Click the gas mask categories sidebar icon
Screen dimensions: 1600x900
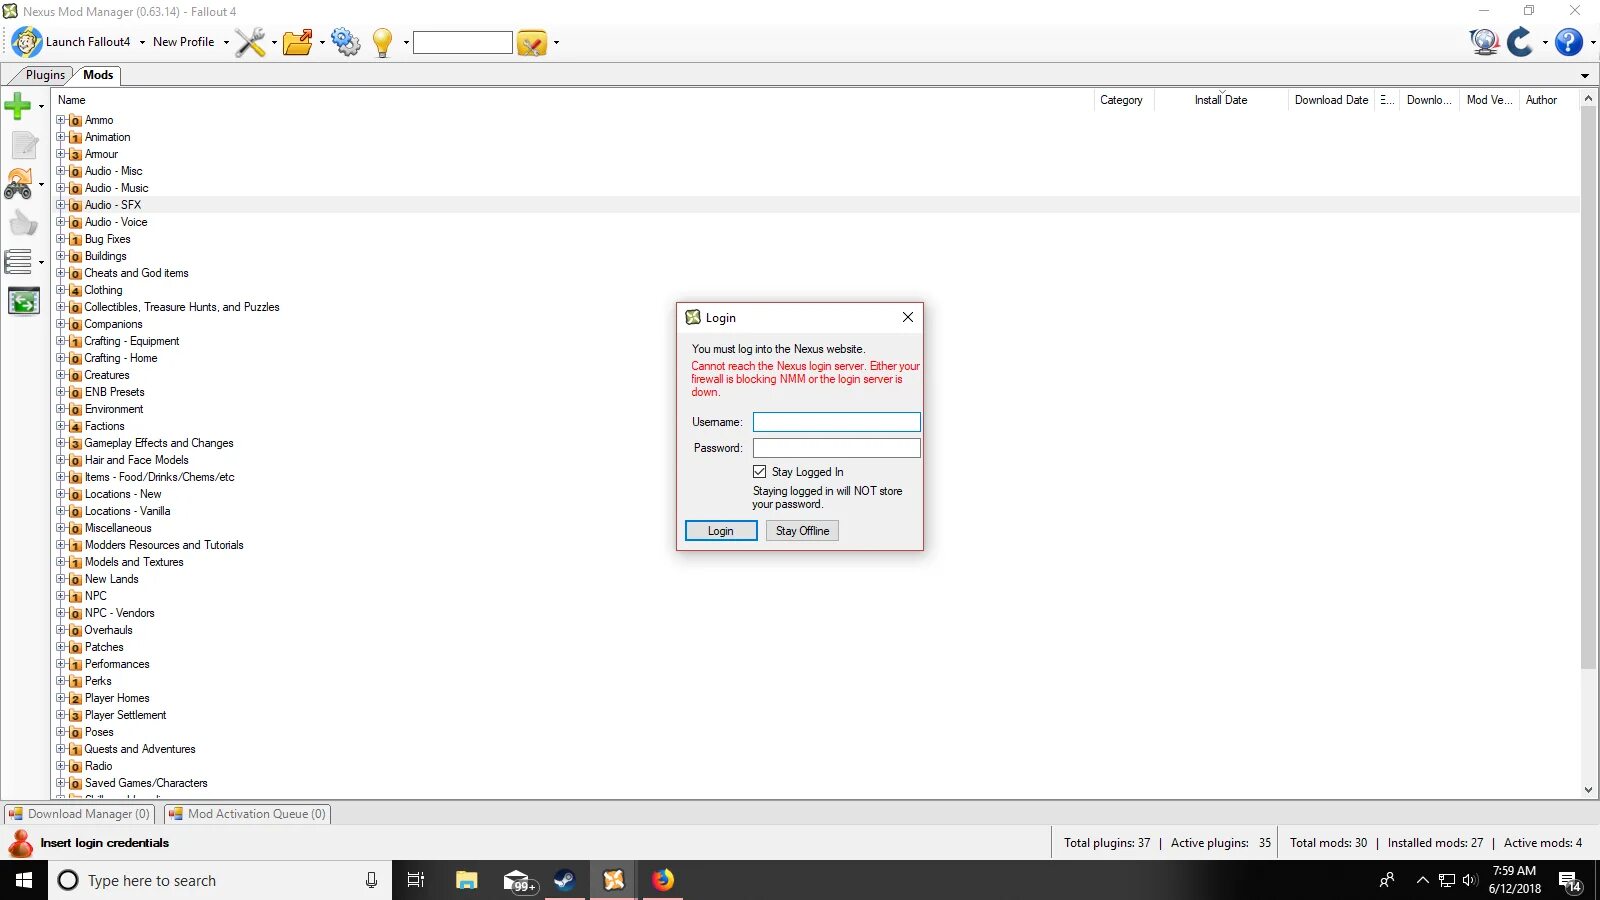pyautogui.click(x=19, y=184)
